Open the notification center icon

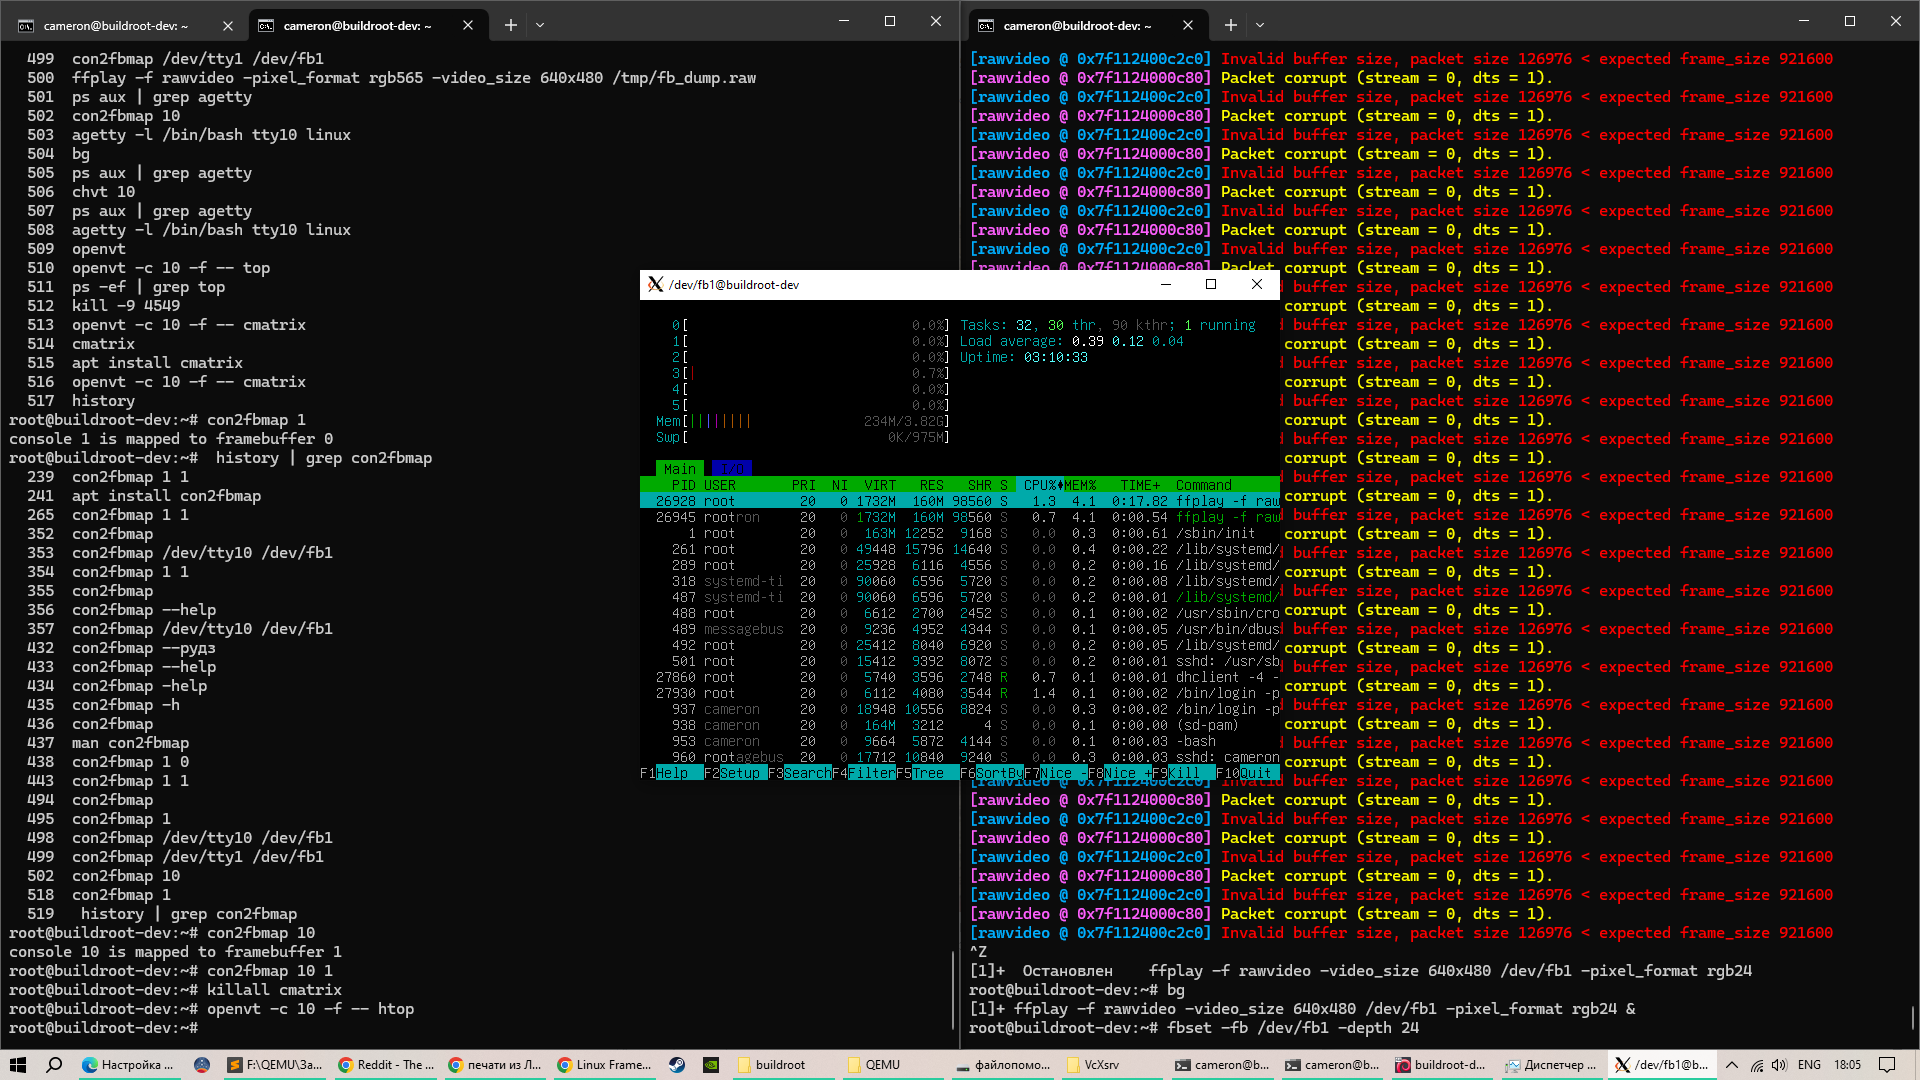[x=1887, y=1065]
